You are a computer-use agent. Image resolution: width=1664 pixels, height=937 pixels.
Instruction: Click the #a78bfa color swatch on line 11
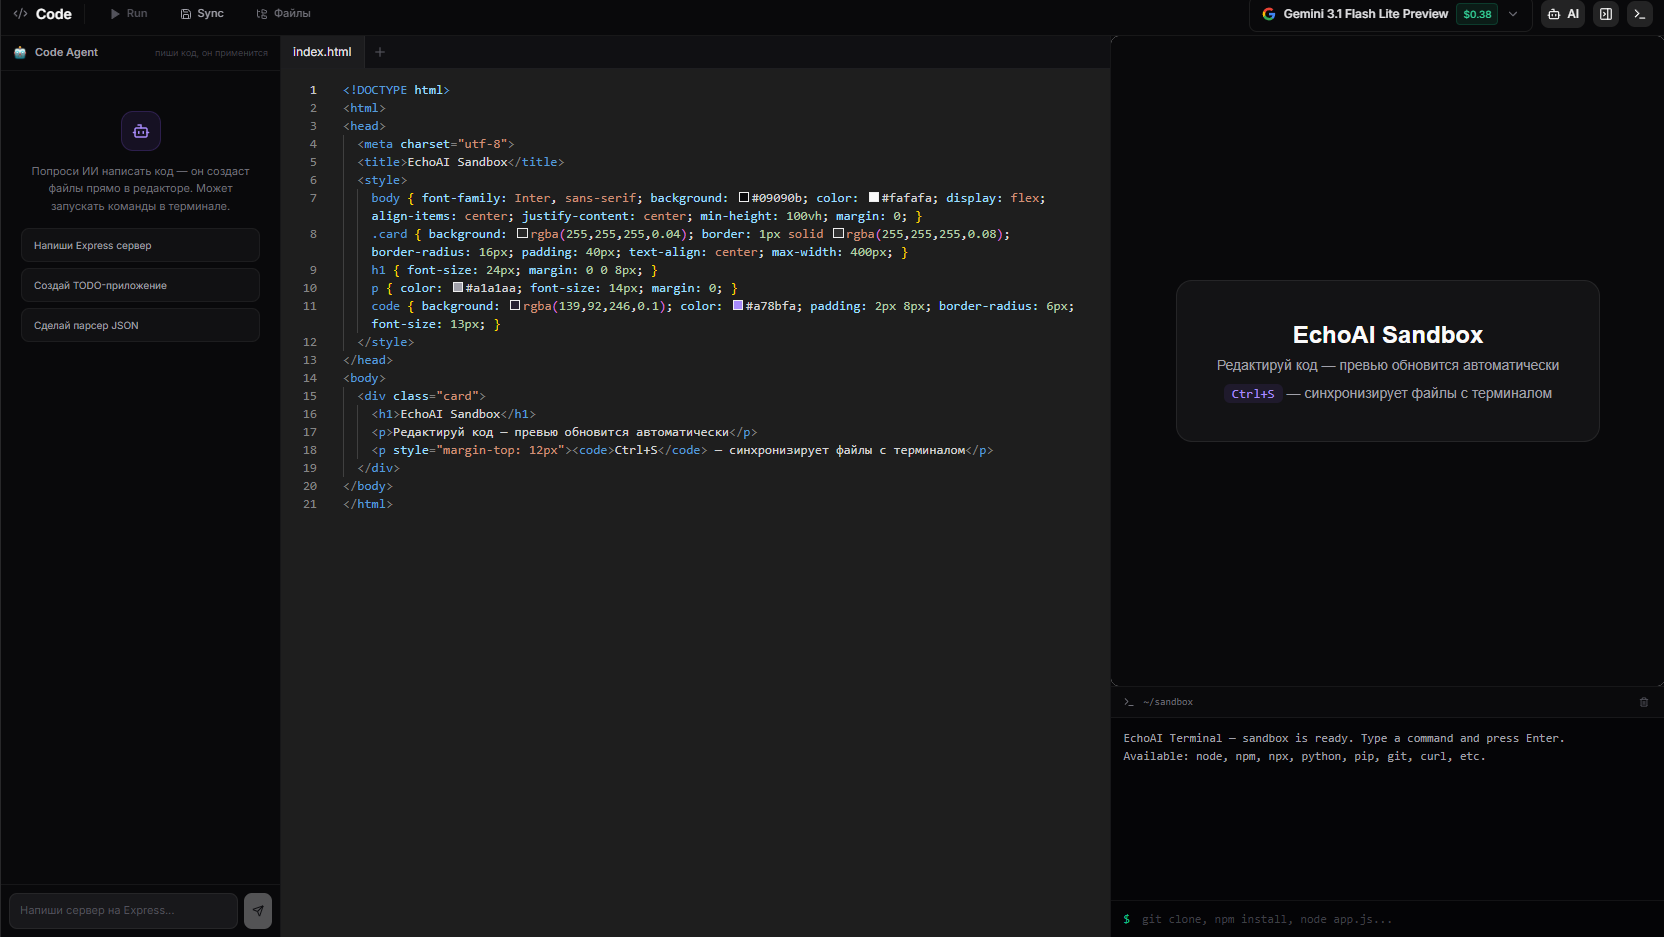pos(737,305)
